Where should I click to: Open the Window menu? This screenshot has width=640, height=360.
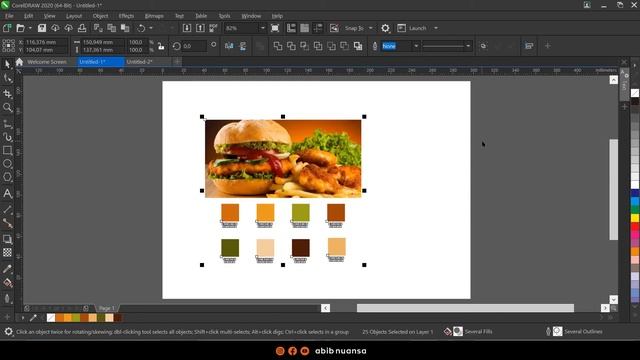pos(251,16)
